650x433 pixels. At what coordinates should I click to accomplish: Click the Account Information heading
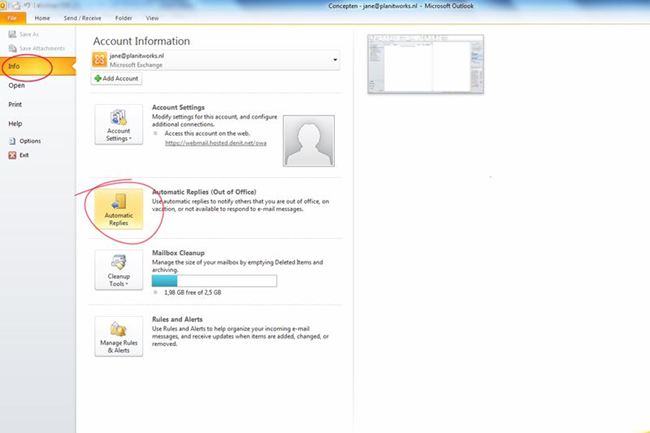(141, 41)
